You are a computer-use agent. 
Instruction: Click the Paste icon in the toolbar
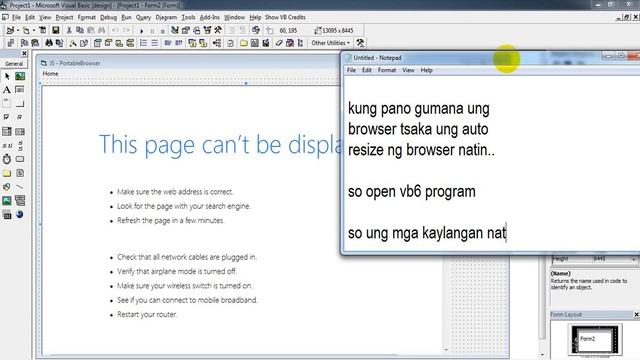coord(91,30)
